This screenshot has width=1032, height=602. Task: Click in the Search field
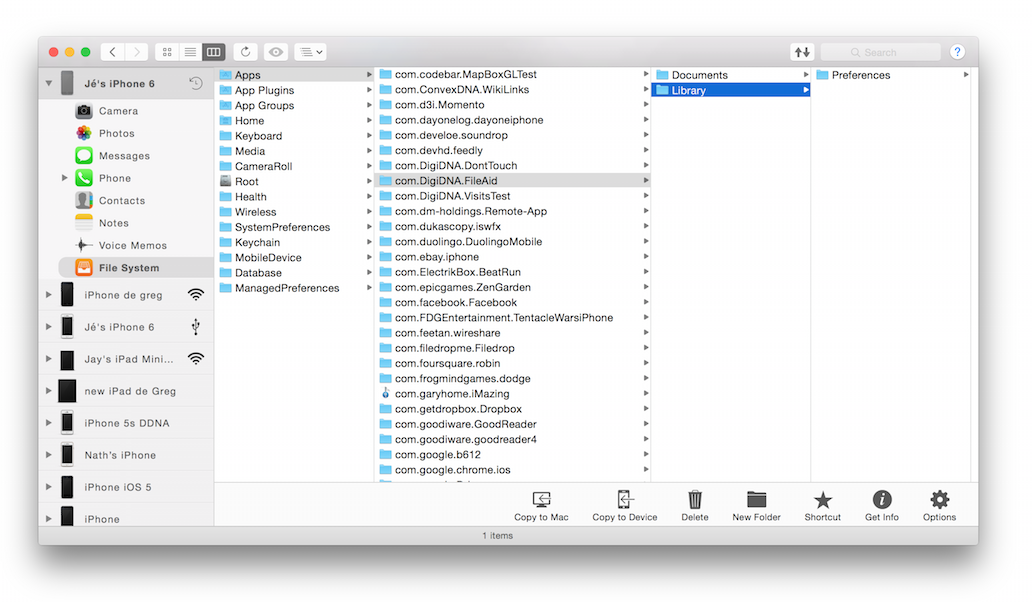point(880,52)
